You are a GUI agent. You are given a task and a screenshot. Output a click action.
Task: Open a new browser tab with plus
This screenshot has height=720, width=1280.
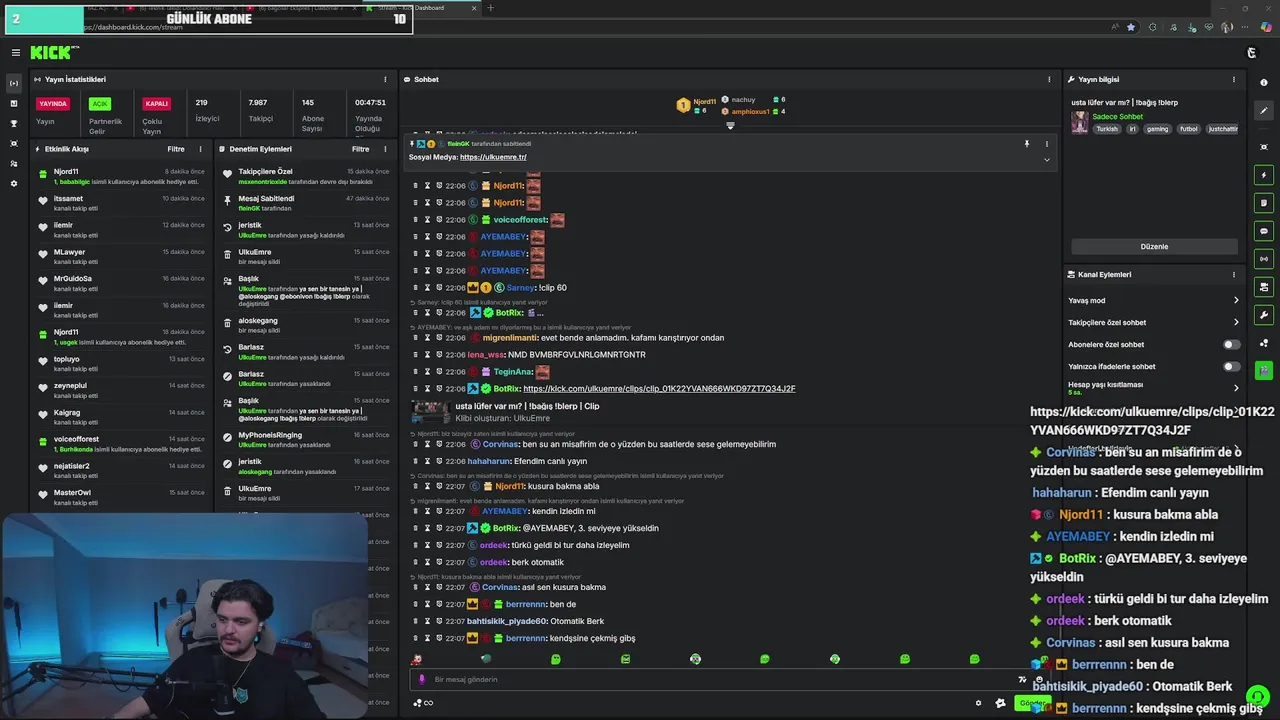pyautogui.click(x=490, y=8)
